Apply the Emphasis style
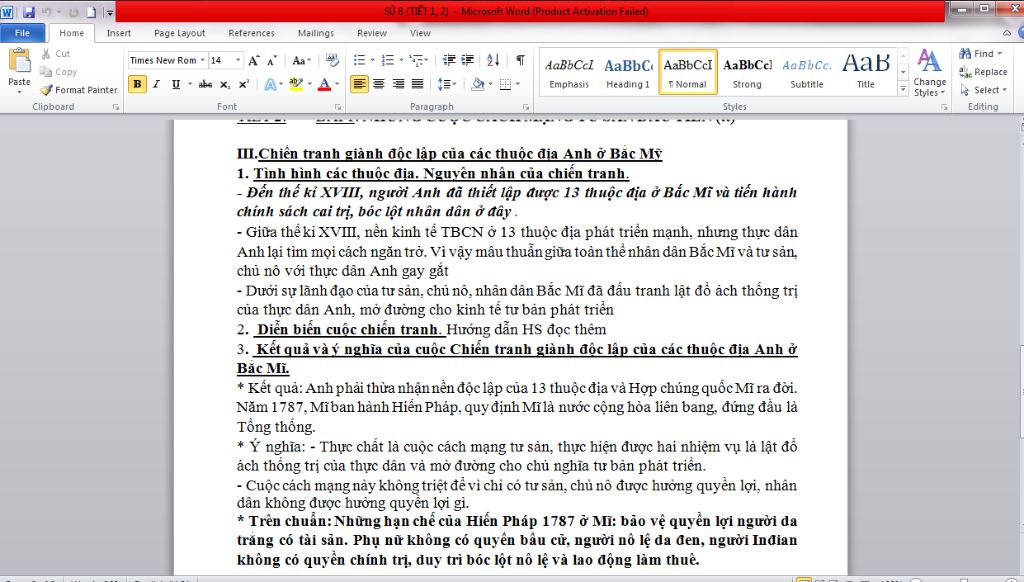Viewport: 1024px width, 582px height. tap(569, 73)
